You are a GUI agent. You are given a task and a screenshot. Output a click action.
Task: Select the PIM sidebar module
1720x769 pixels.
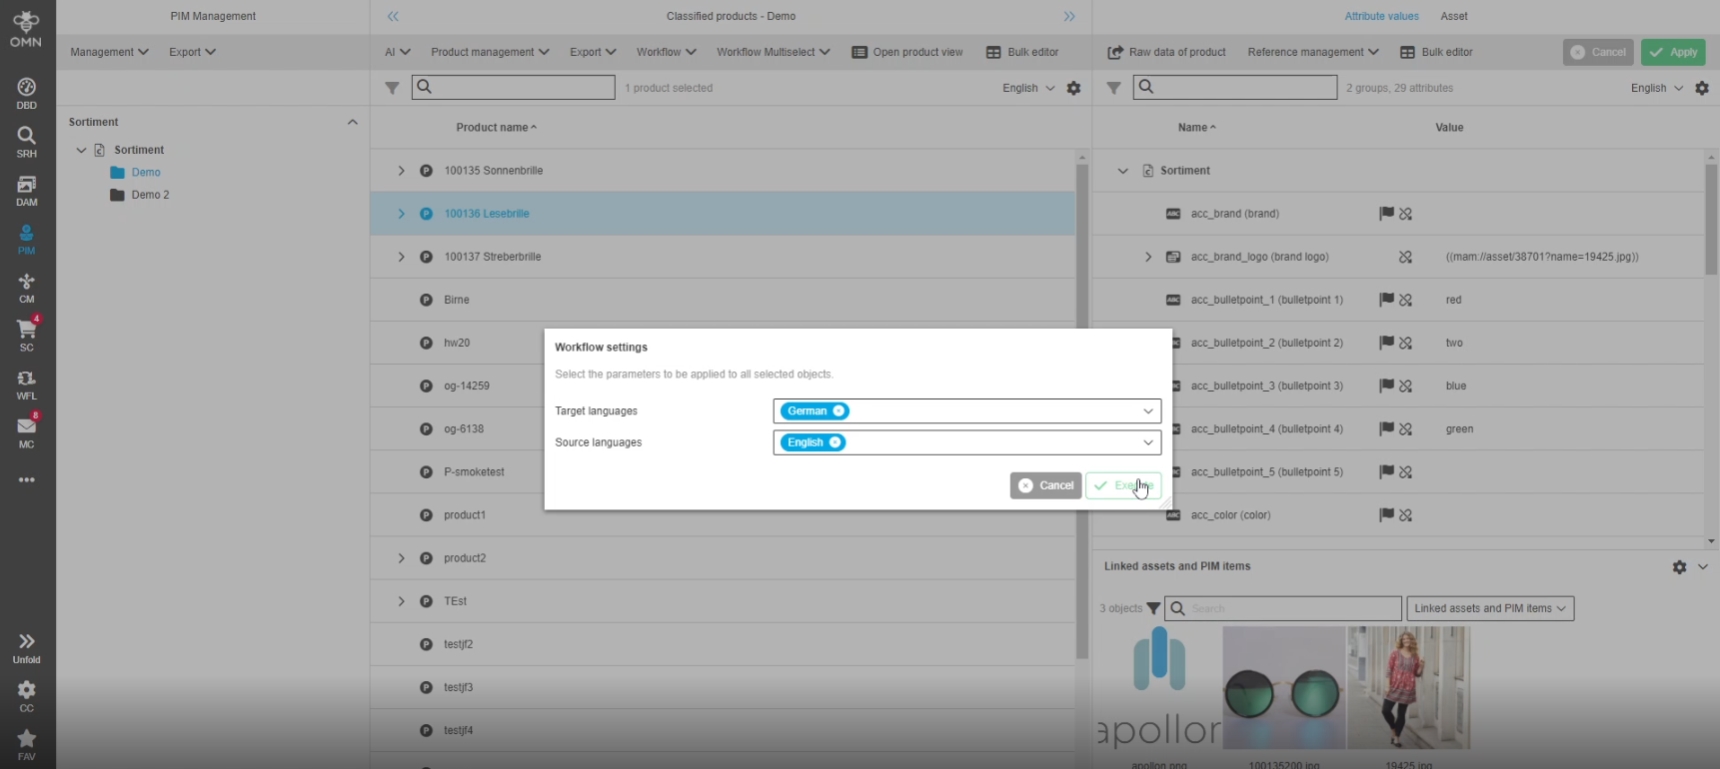click(x=27, y=239)
